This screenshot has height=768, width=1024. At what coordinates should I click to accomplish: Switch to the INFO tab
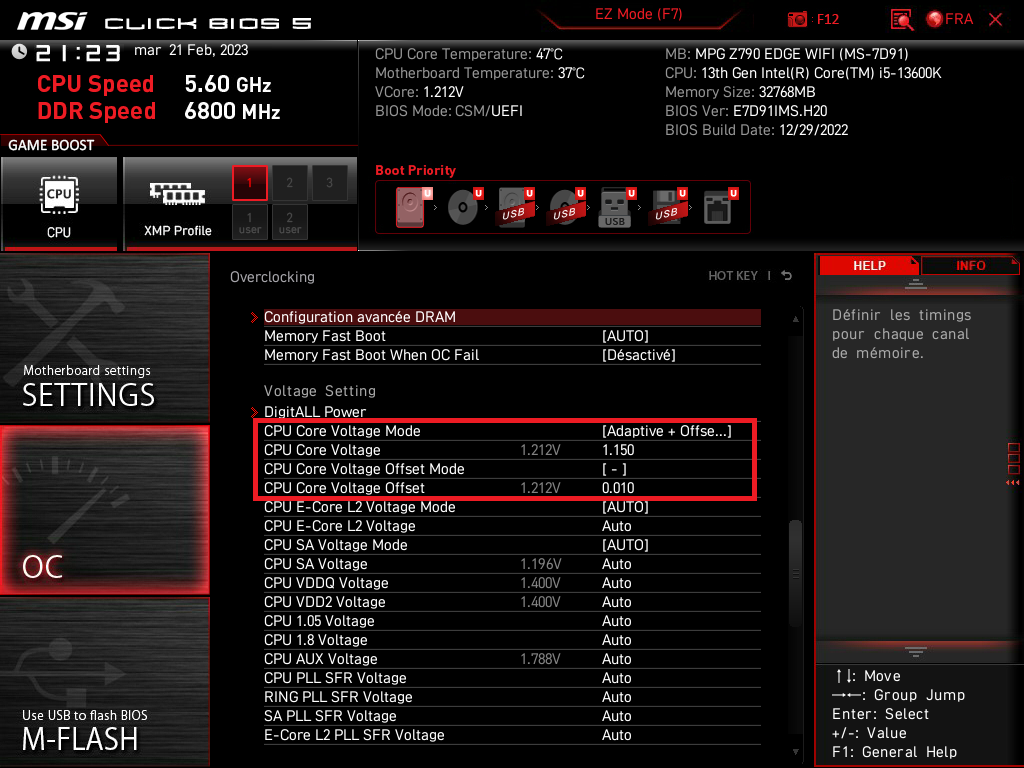(970, 266)
